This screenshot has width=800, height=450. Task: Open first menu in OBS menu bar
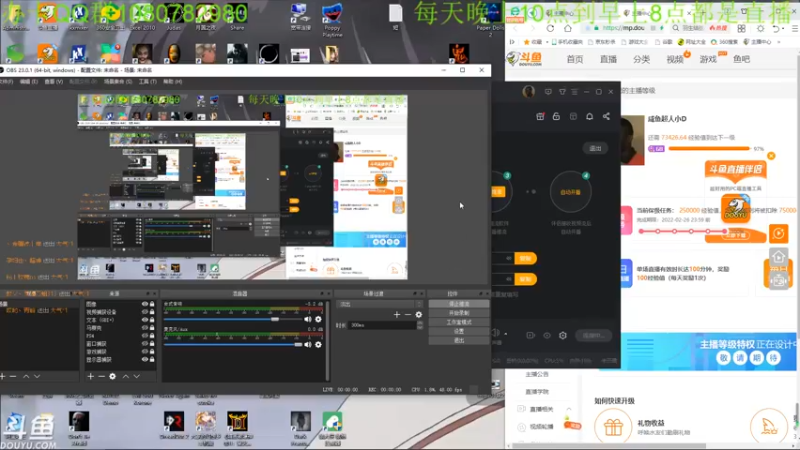click(x=7, y=82)
